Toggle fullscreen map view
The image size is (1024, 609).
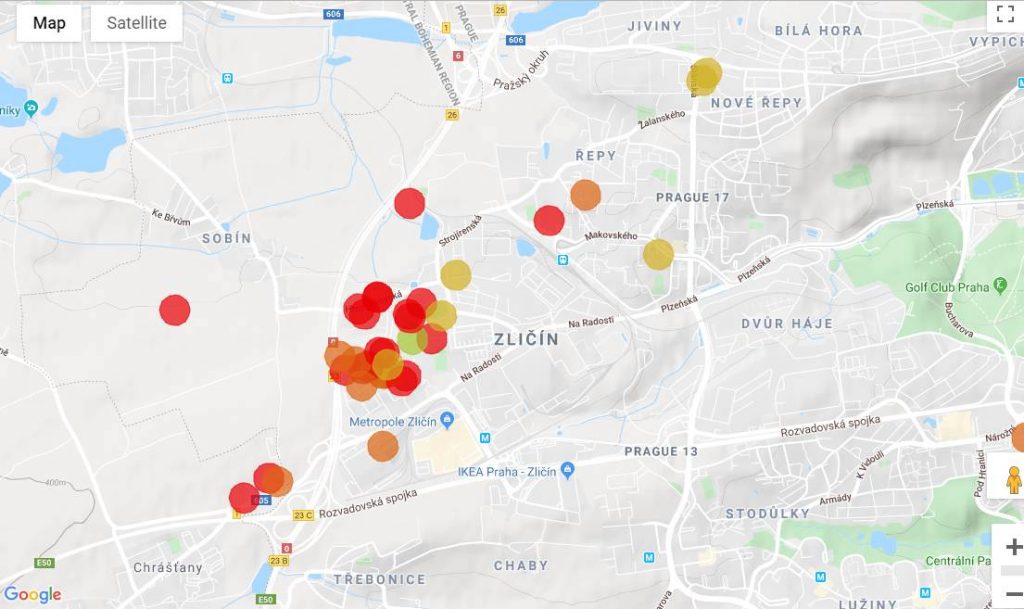click(1003, 14)
